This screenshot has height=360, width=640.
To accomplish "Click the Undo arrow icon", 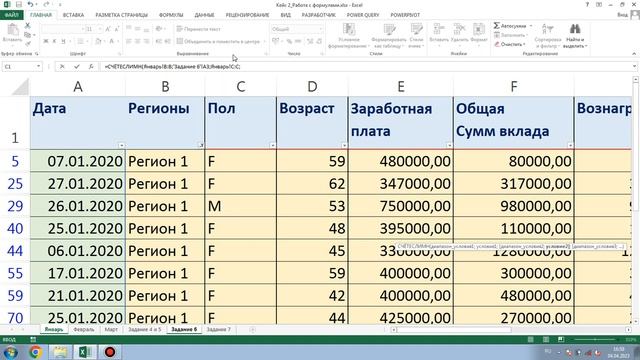I will [31, 4].
